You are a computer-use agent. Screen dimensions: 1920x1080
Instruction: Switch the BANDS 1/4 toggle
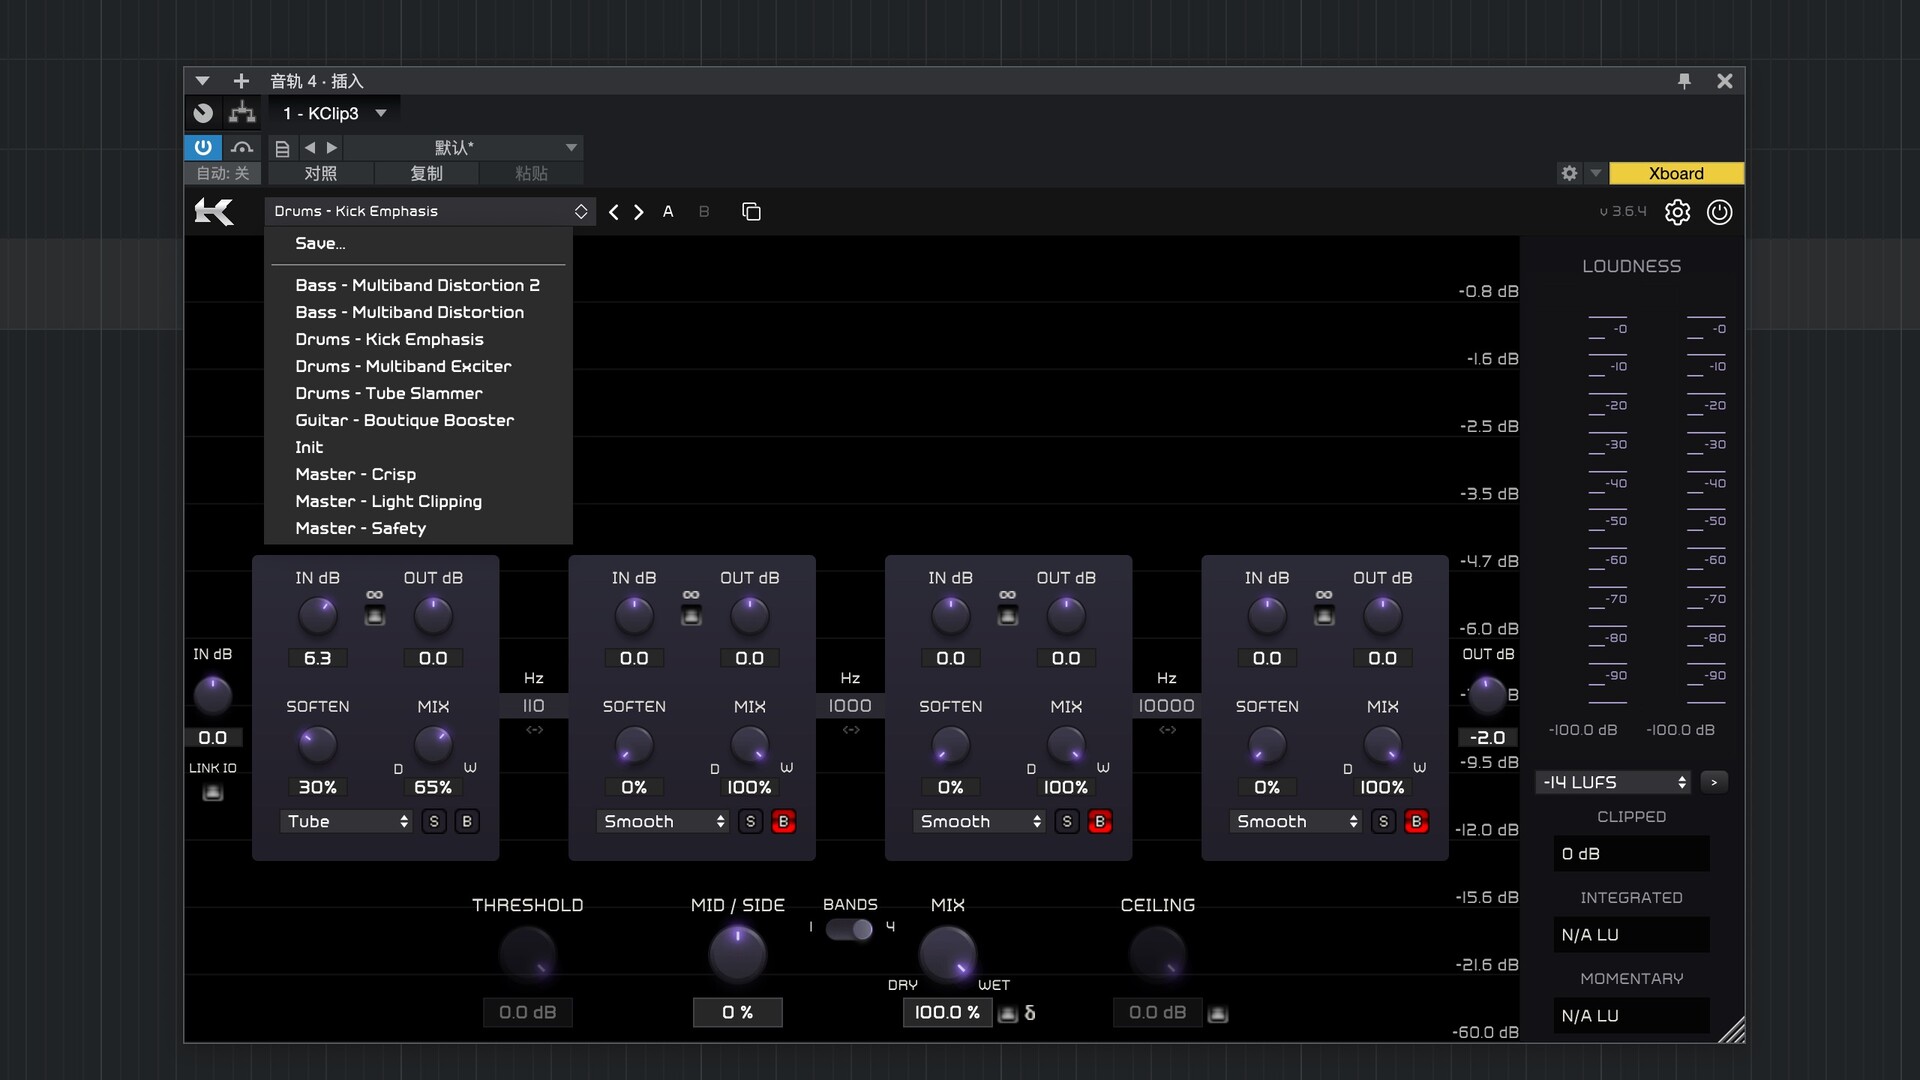849,929
